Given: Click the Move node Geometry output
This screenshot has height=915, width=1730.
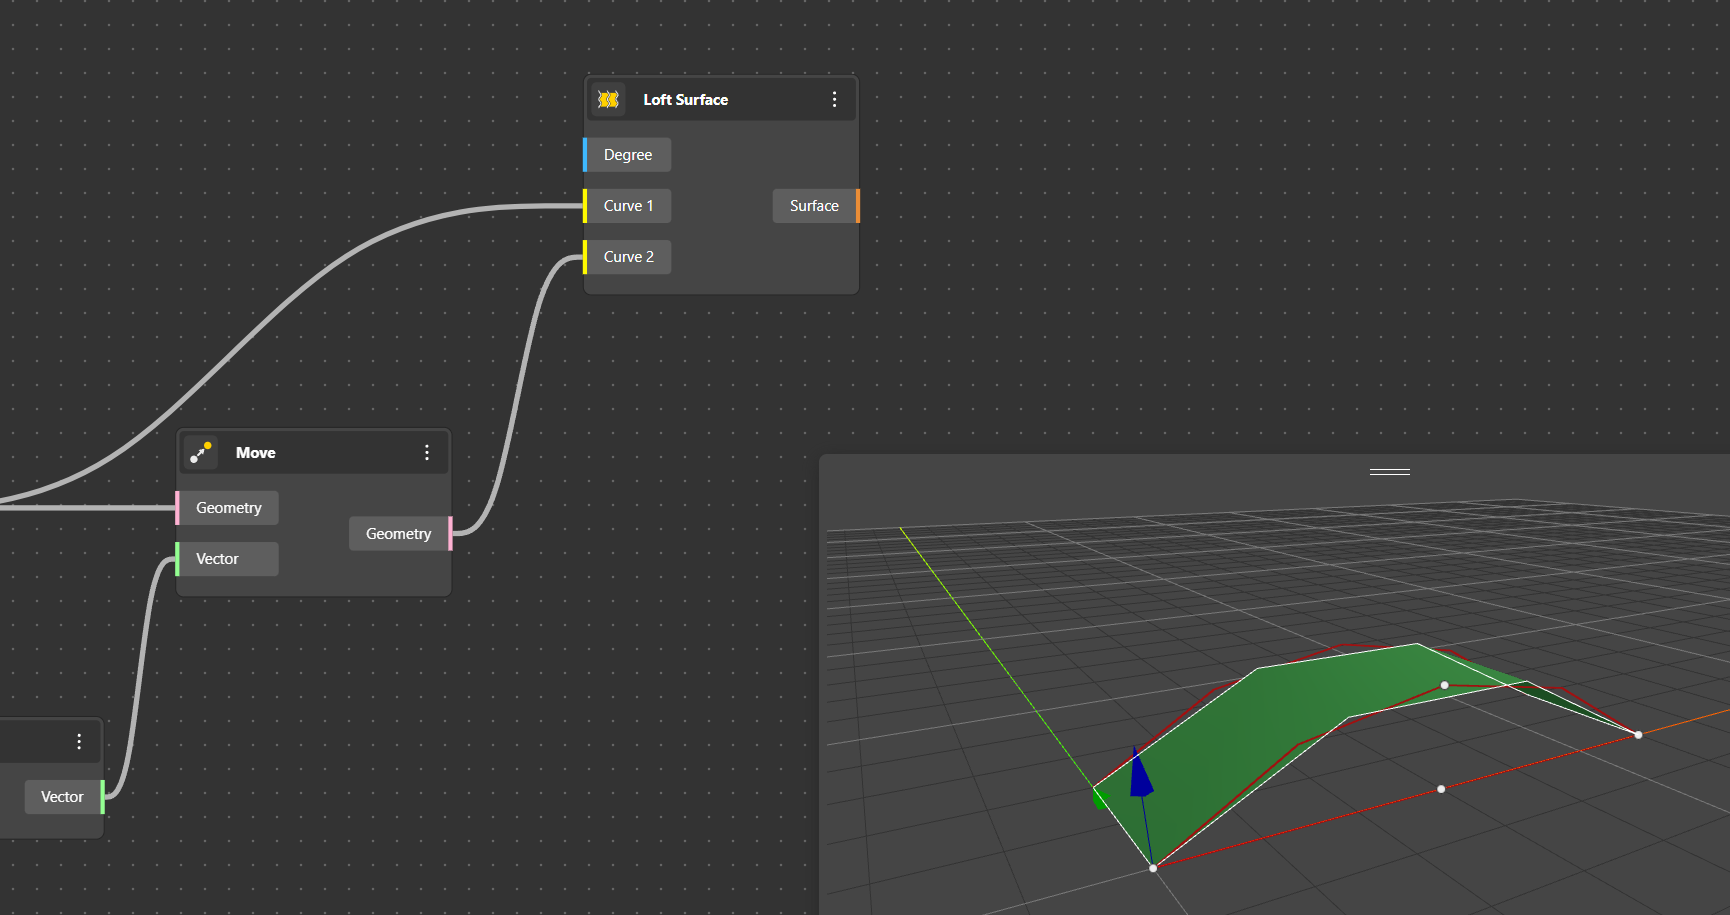Looking at the screenshot, I should point(400,534).
